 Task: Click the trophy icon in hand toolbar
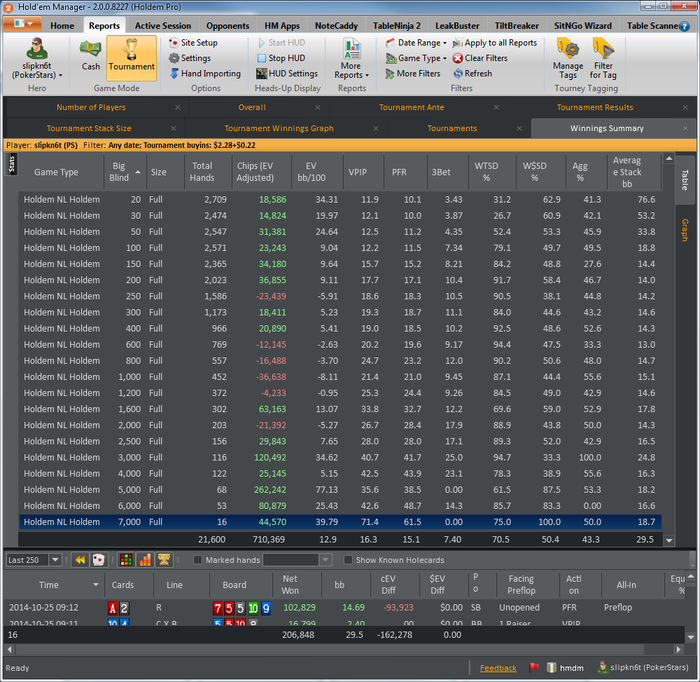[164, 560]
